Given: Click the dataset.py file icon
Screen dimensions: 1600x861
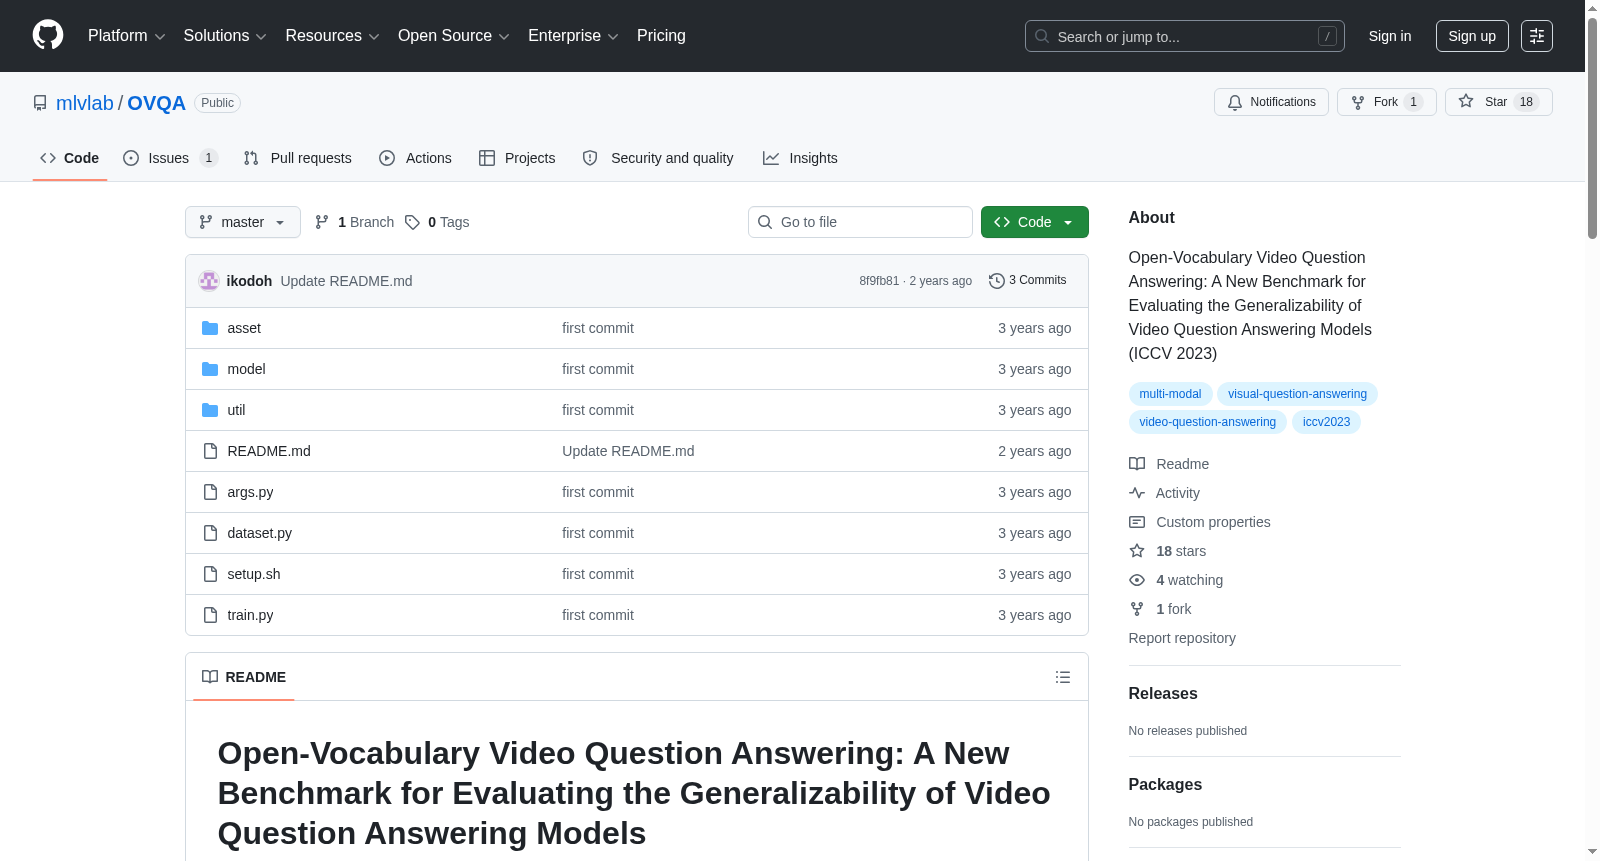Looking at the screenshot, I should [210, 533].
